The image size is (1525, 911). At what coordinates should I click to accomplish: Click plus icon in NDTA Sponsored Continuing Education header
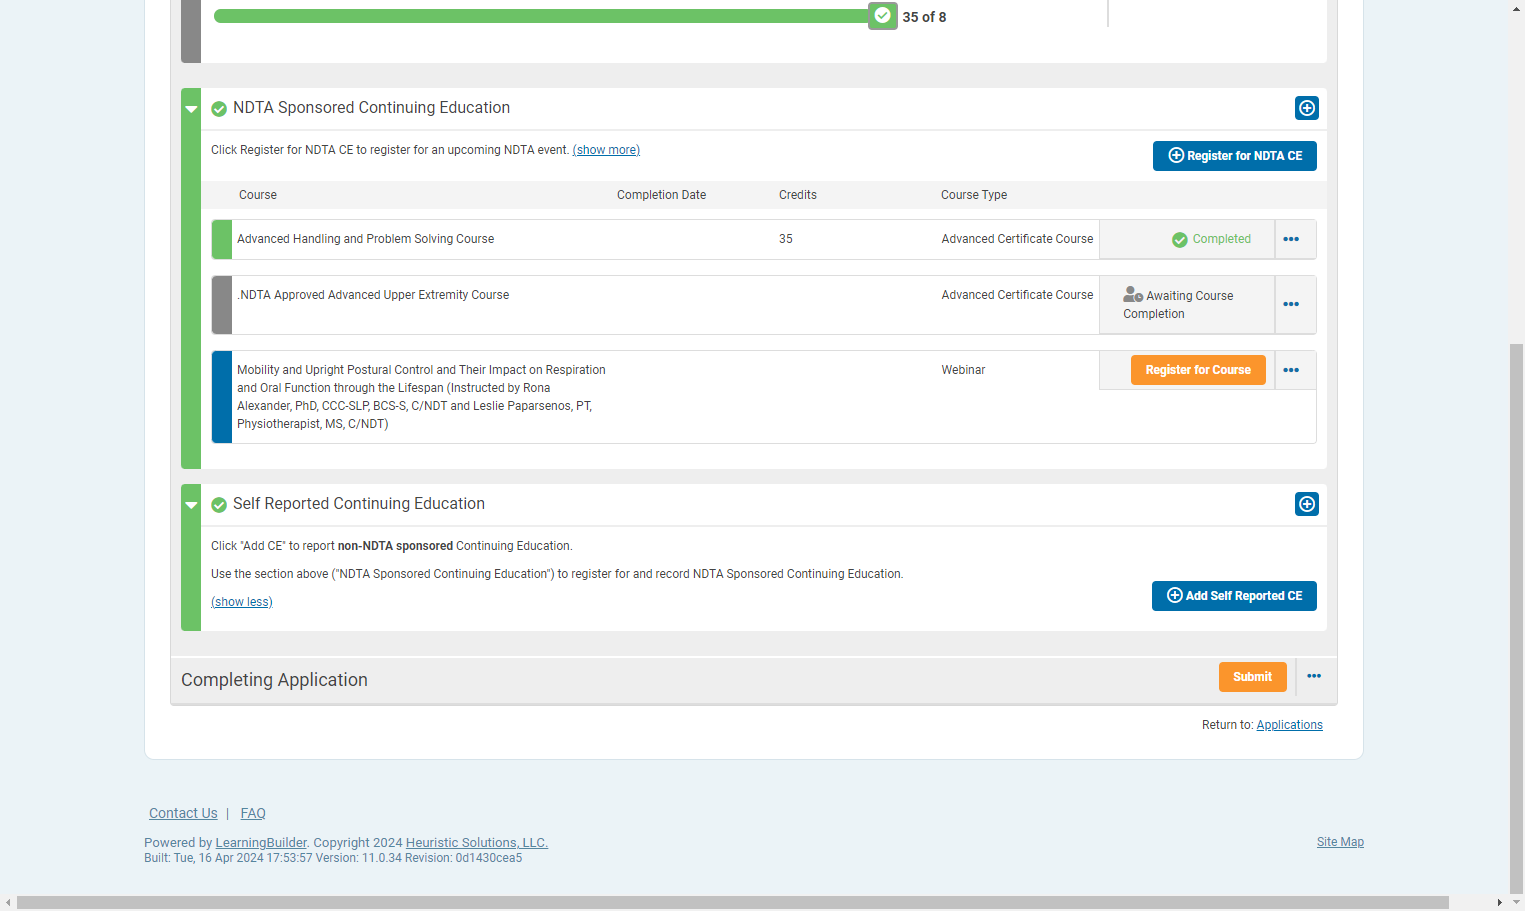(1307, 108)
